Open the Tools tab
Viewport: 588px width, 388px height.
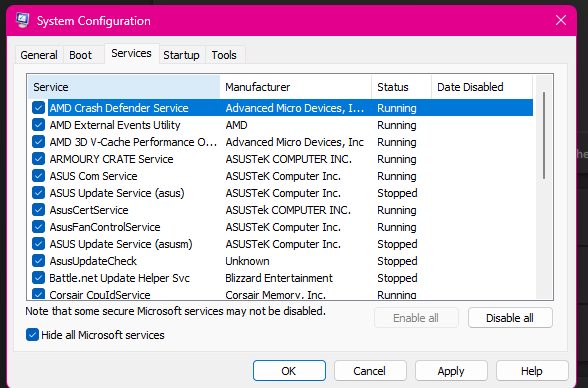coord(224,55)
